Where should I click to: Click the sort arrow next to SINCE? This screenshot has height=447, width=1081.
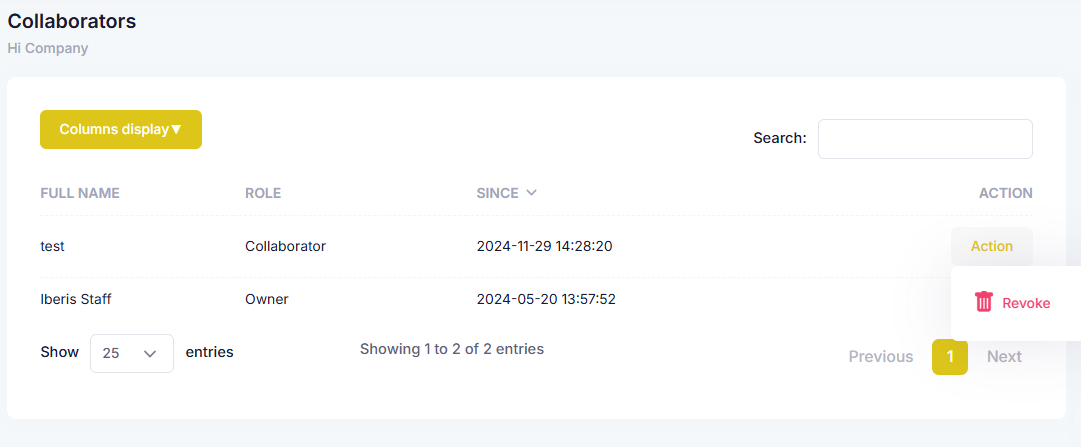point(531,193)
